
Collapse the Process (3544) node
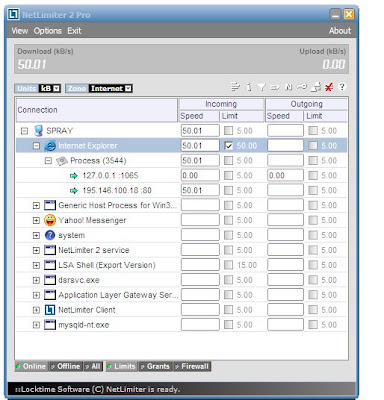[48, 161]
